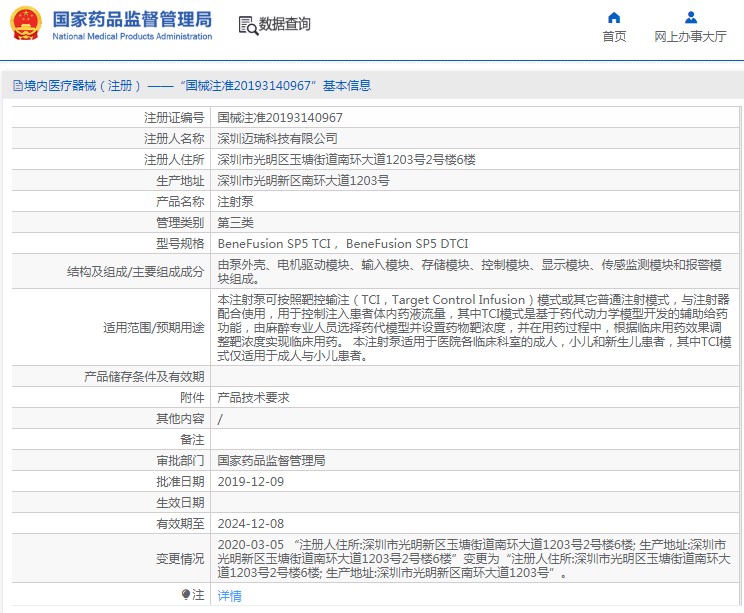Select registration number 国械注准20193140967 value

tap(280, 117)
